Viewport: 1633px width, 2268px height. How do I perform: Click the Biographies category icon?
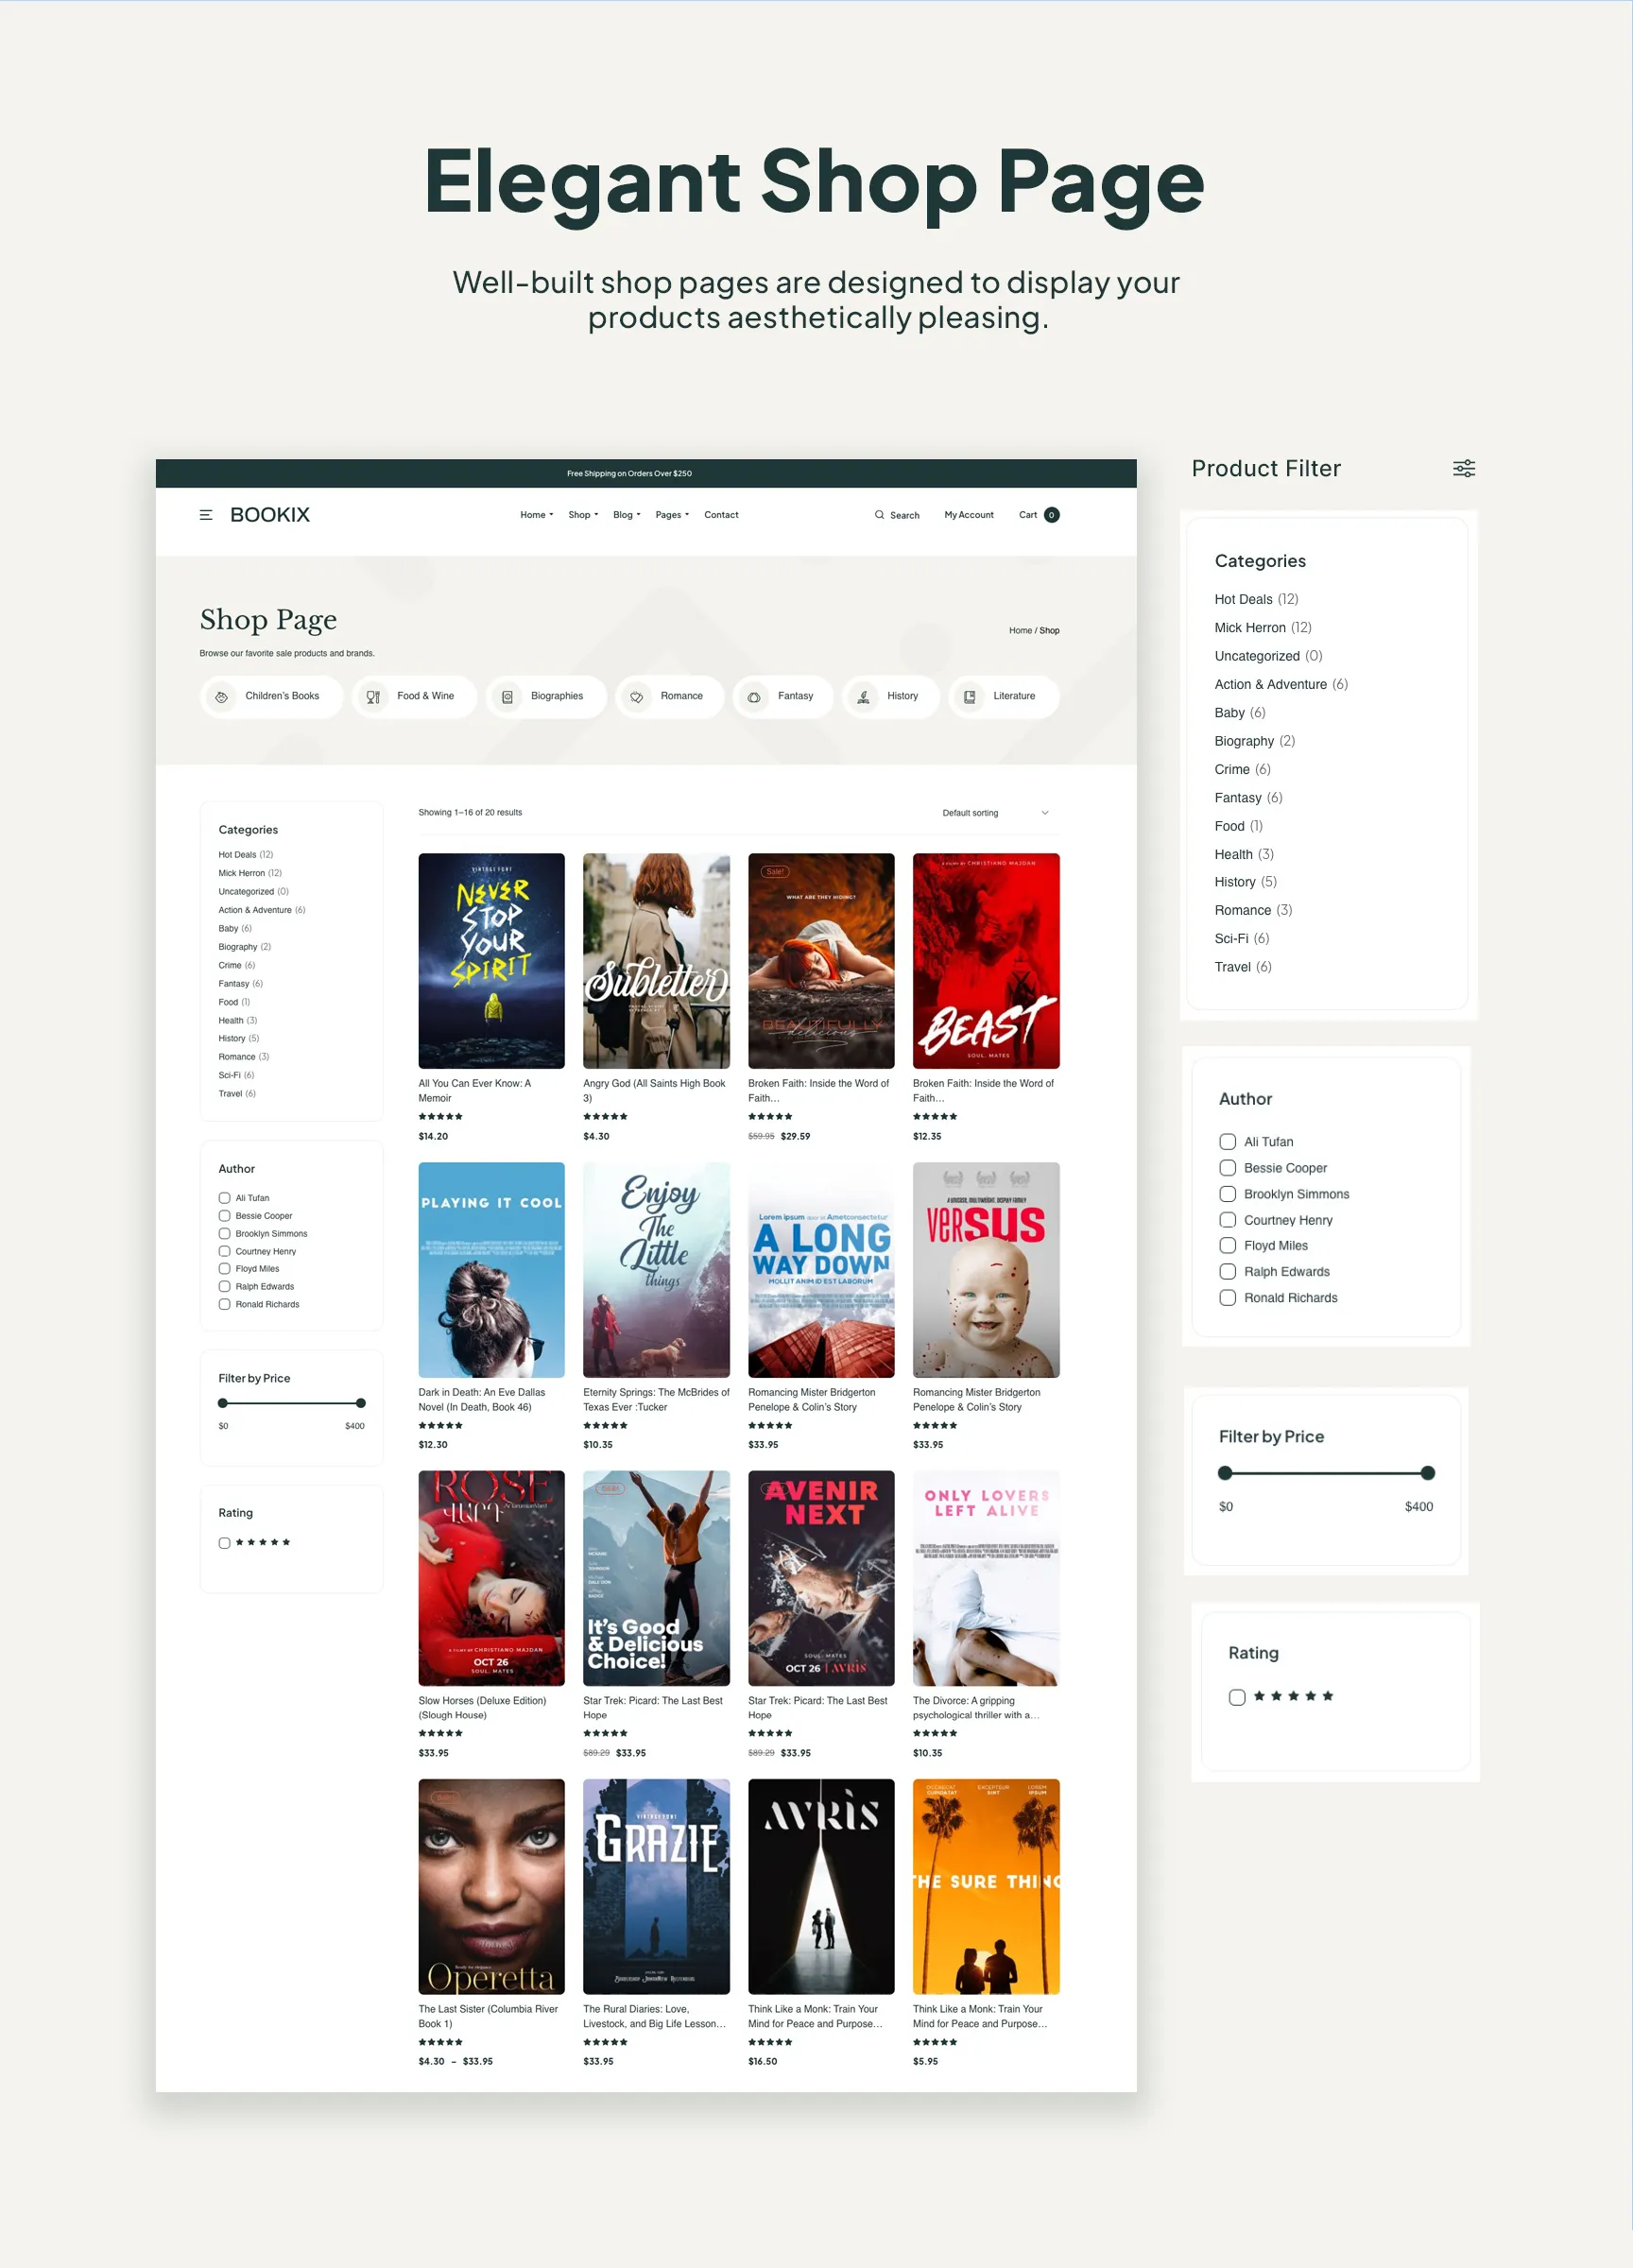pos(508,696)
